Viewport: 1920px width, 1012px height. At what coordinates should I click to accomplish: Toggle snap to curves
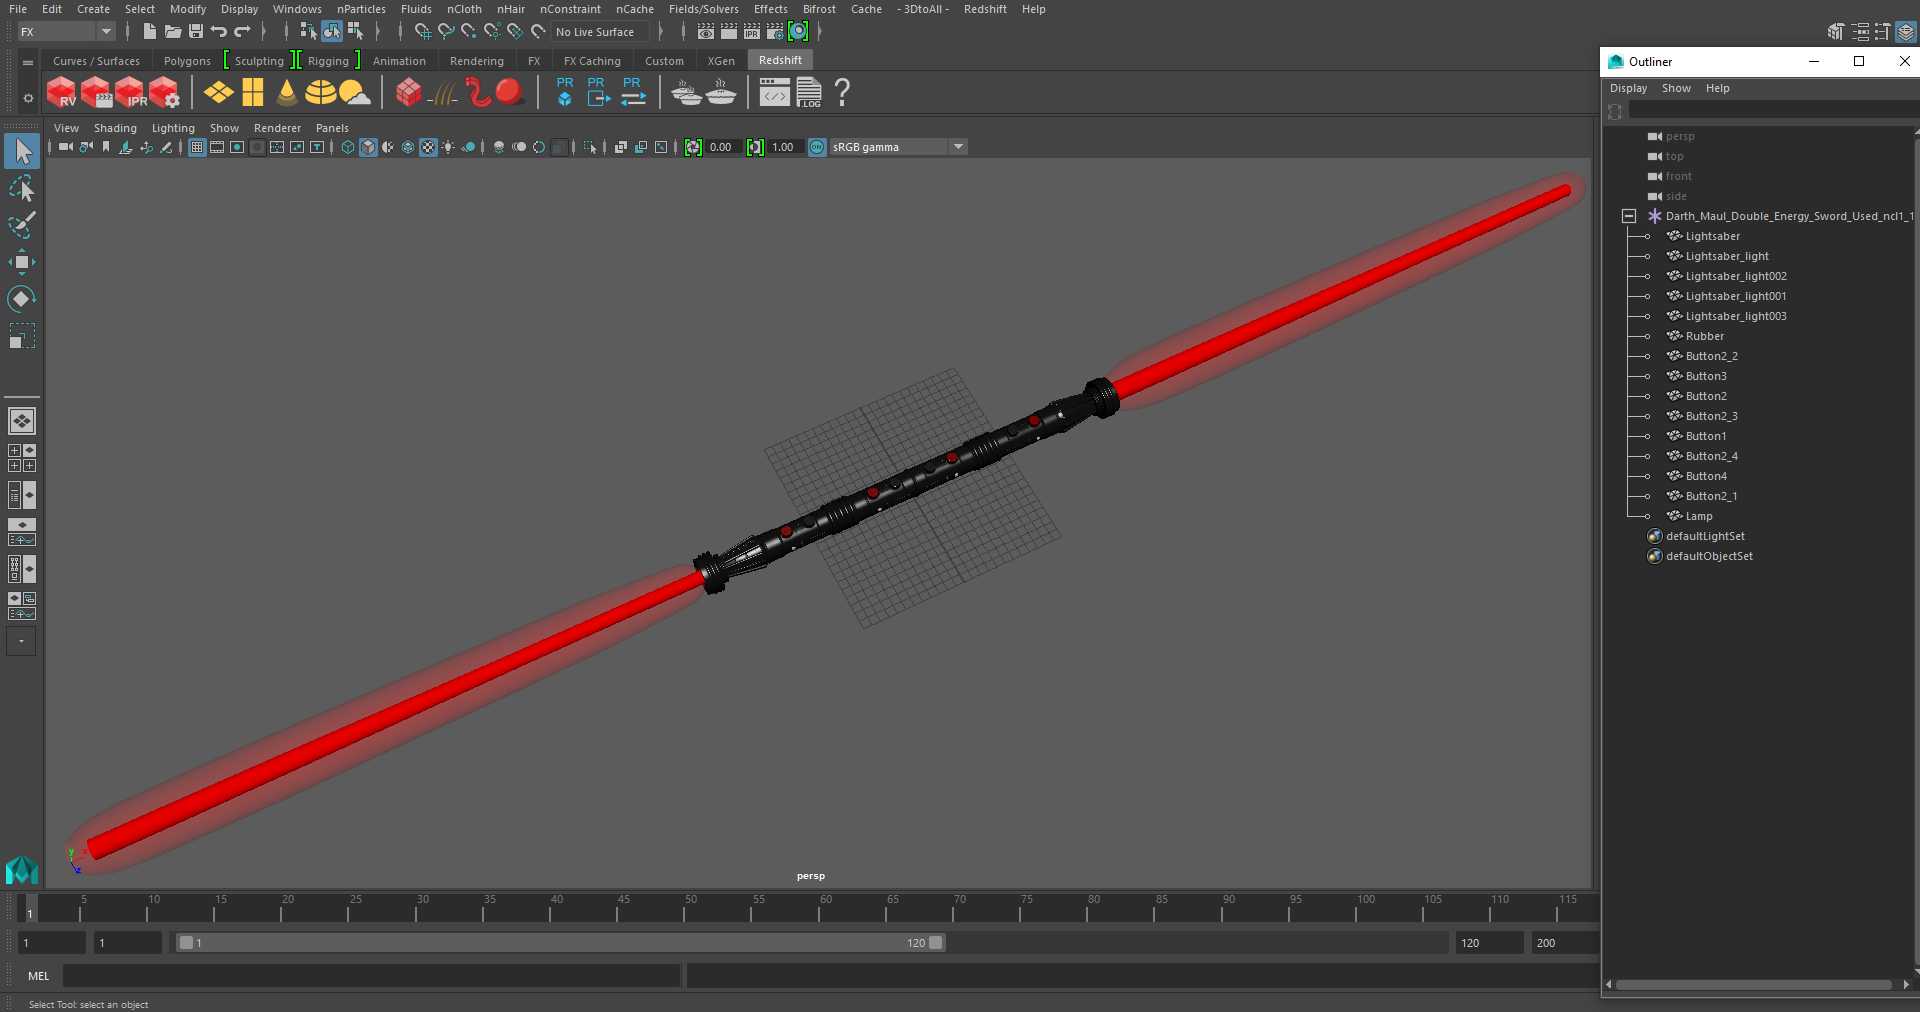pyautogui.click(x=445, y=32)
